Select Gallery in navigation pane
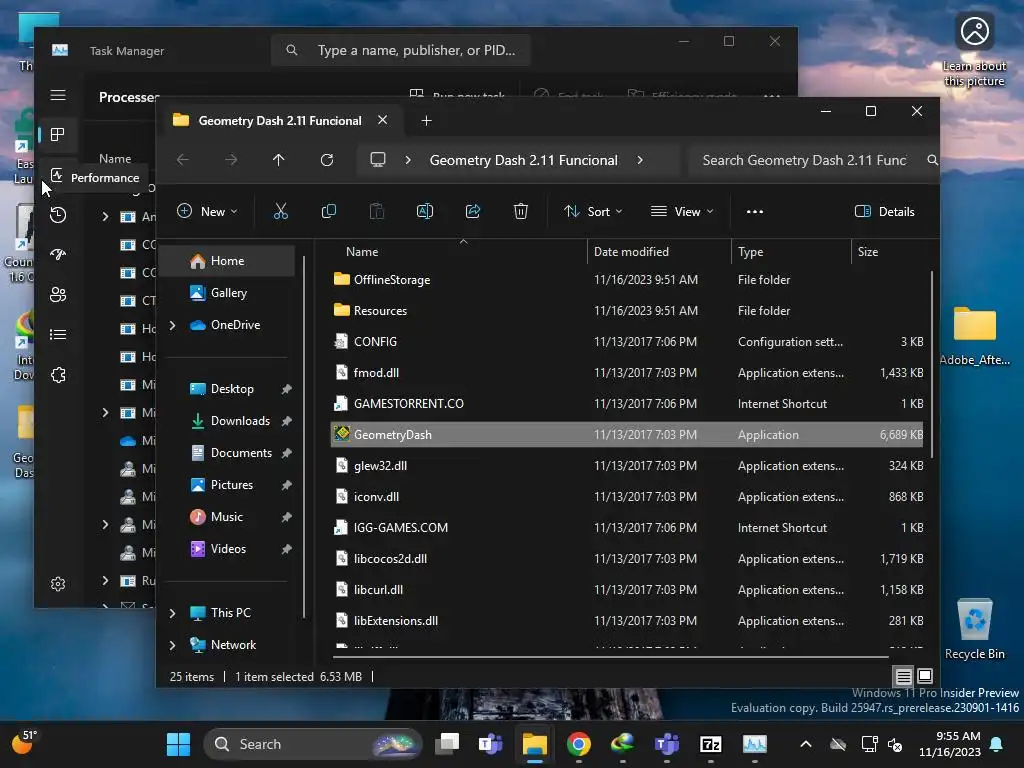 click(227, 293)
